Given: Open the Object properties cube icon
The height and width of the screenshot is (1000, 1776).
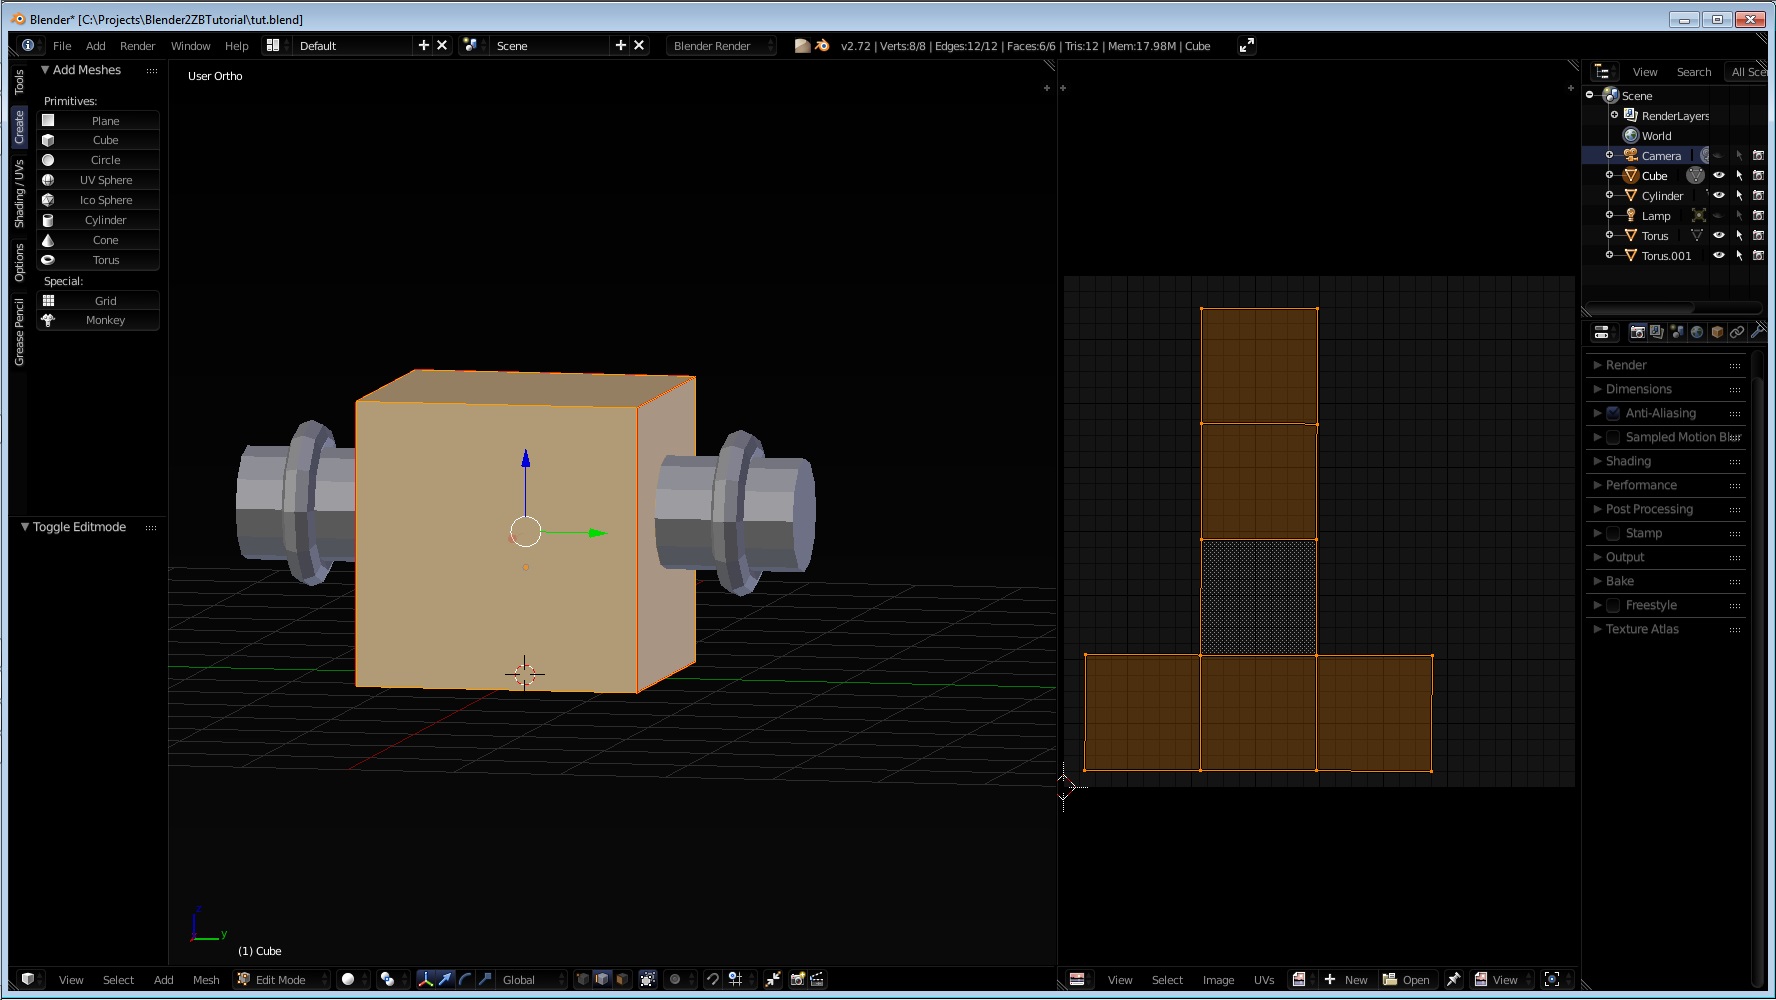Looking at the screenshot, I should coord(1717,332).
